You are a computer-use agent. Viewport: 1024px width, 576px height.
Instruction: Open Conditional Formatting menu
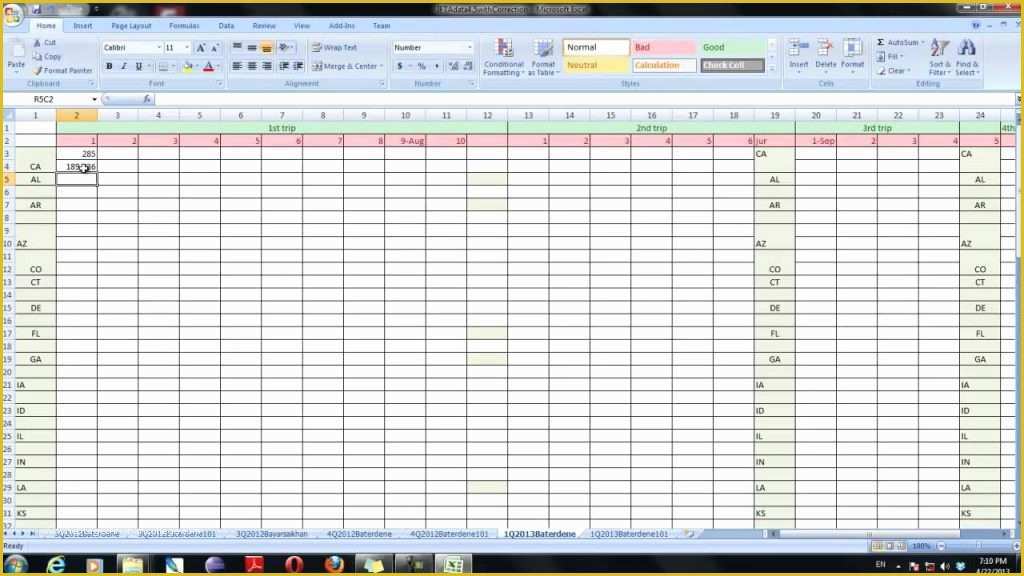(503, 57)
